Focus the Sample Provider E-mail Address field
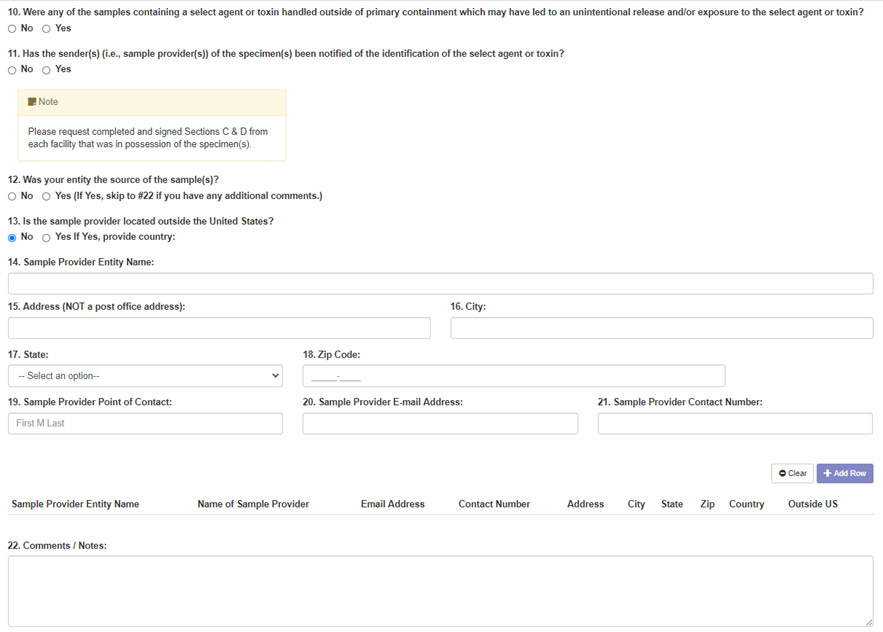The image size is (883, 632). [x=440, y=424]
